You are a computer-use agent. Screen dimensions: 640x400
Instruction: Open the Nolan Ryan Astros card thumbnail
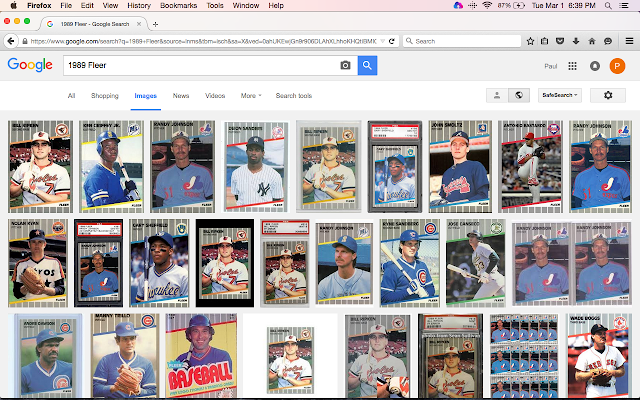38,263
